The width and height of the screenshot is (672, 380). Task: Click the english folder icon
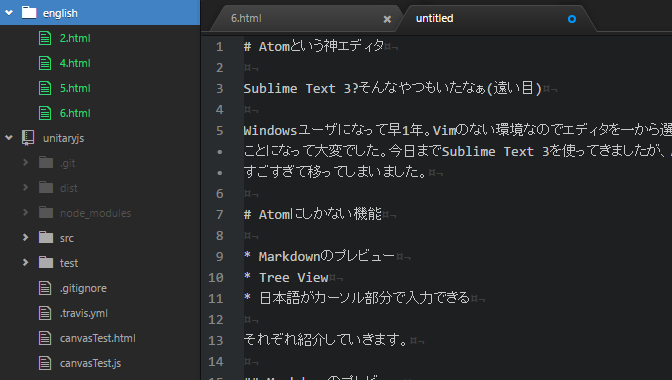29,12
